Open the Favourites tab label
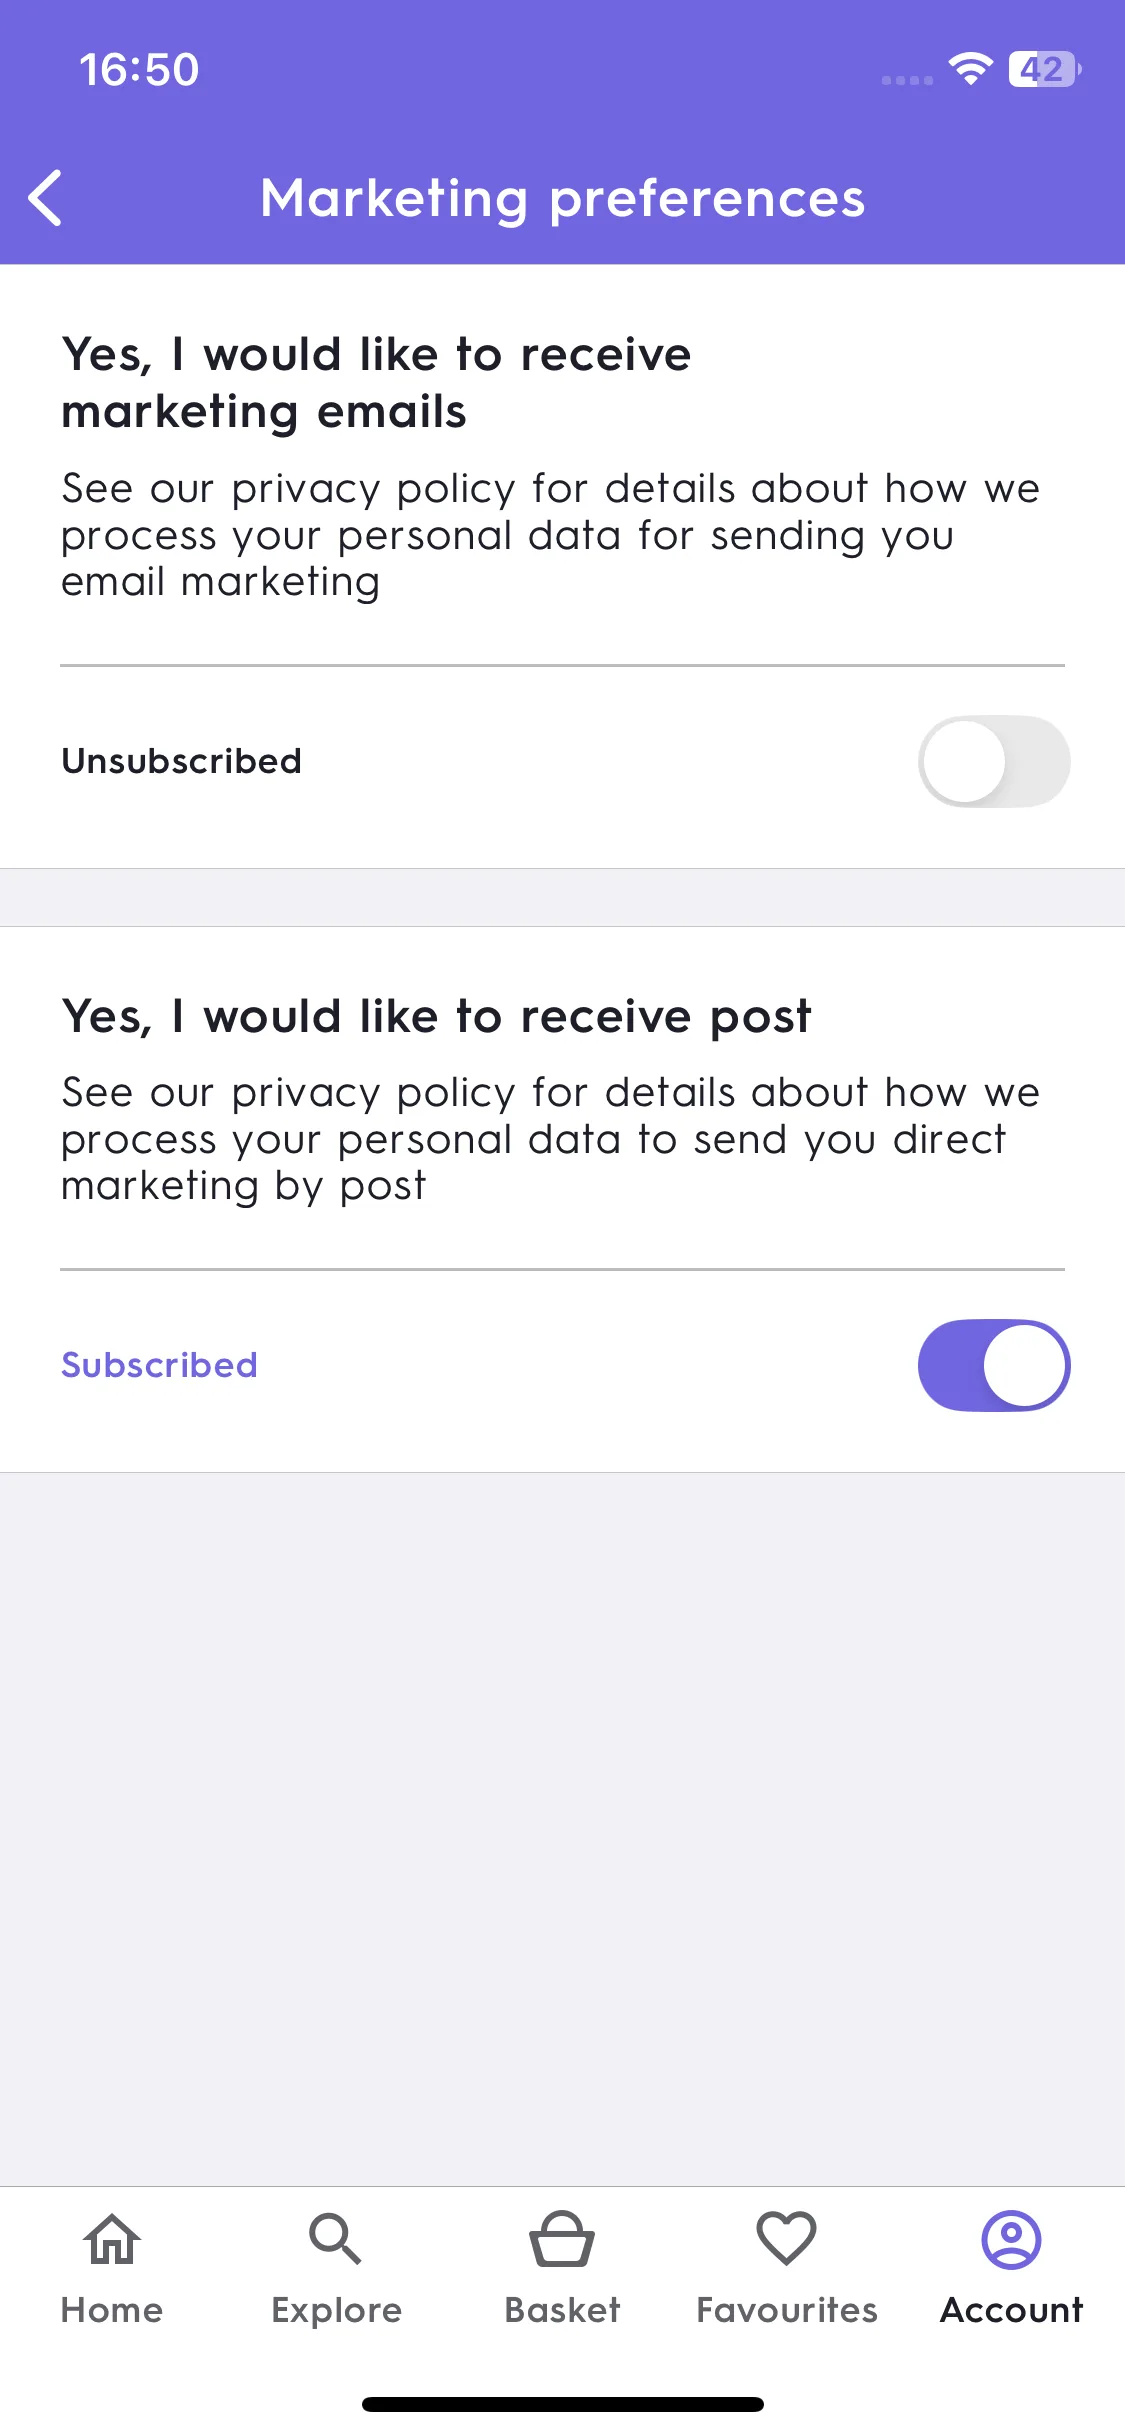The image size is (1125, 2436). [x=787, y=2310]
